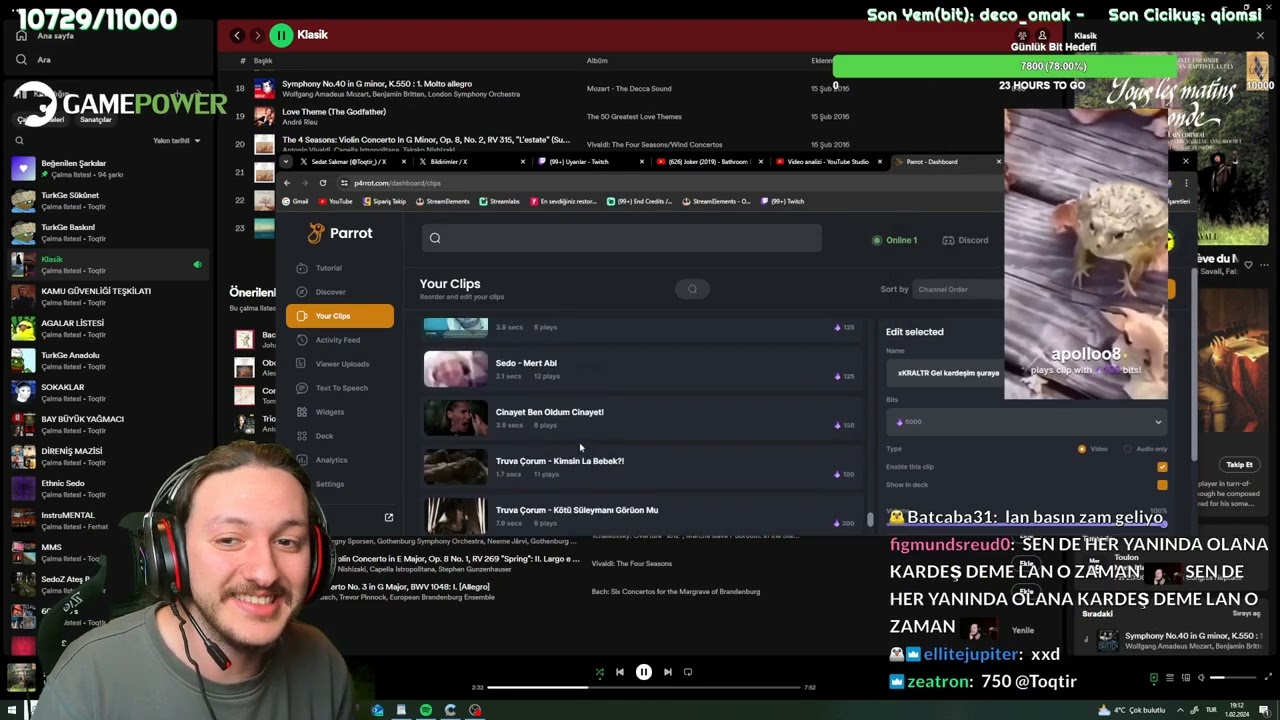Open Settings in Parrot sidebar
Viewport: 1280px width, 720px height.
(329, 484)
